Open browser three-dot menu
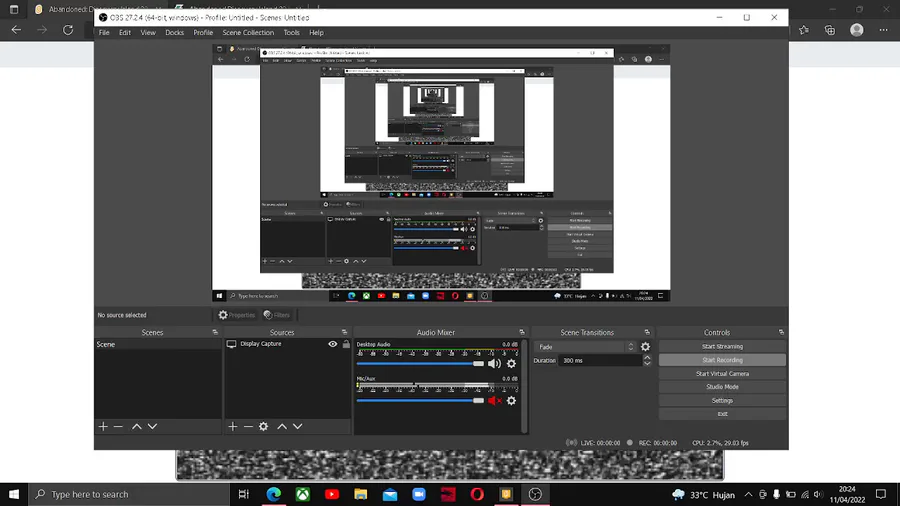This screenshot has width=900, height=506. [x=883, y=30]
